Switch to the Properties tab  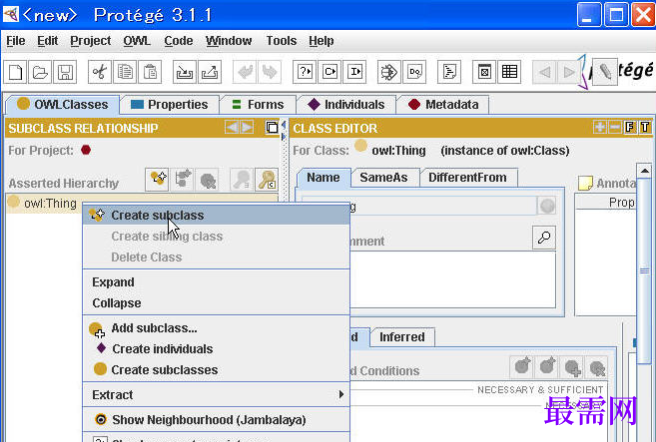coord(169,105)
